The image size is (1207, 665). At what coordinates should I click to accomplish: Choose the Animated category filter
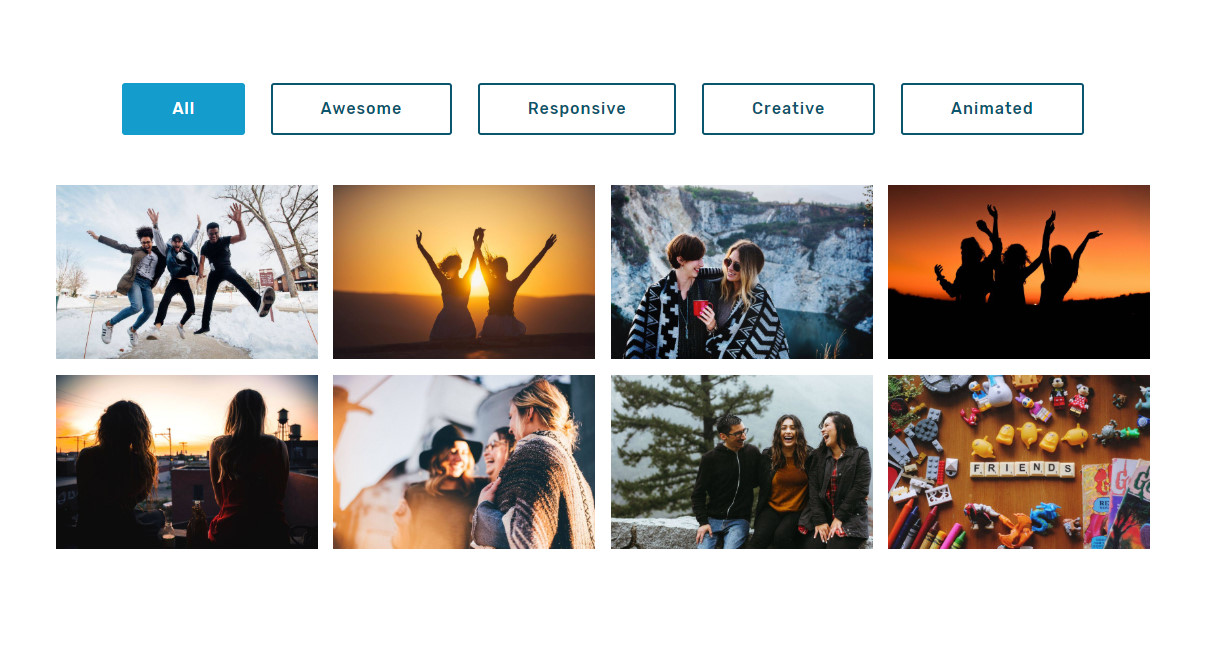click(992, 109)
